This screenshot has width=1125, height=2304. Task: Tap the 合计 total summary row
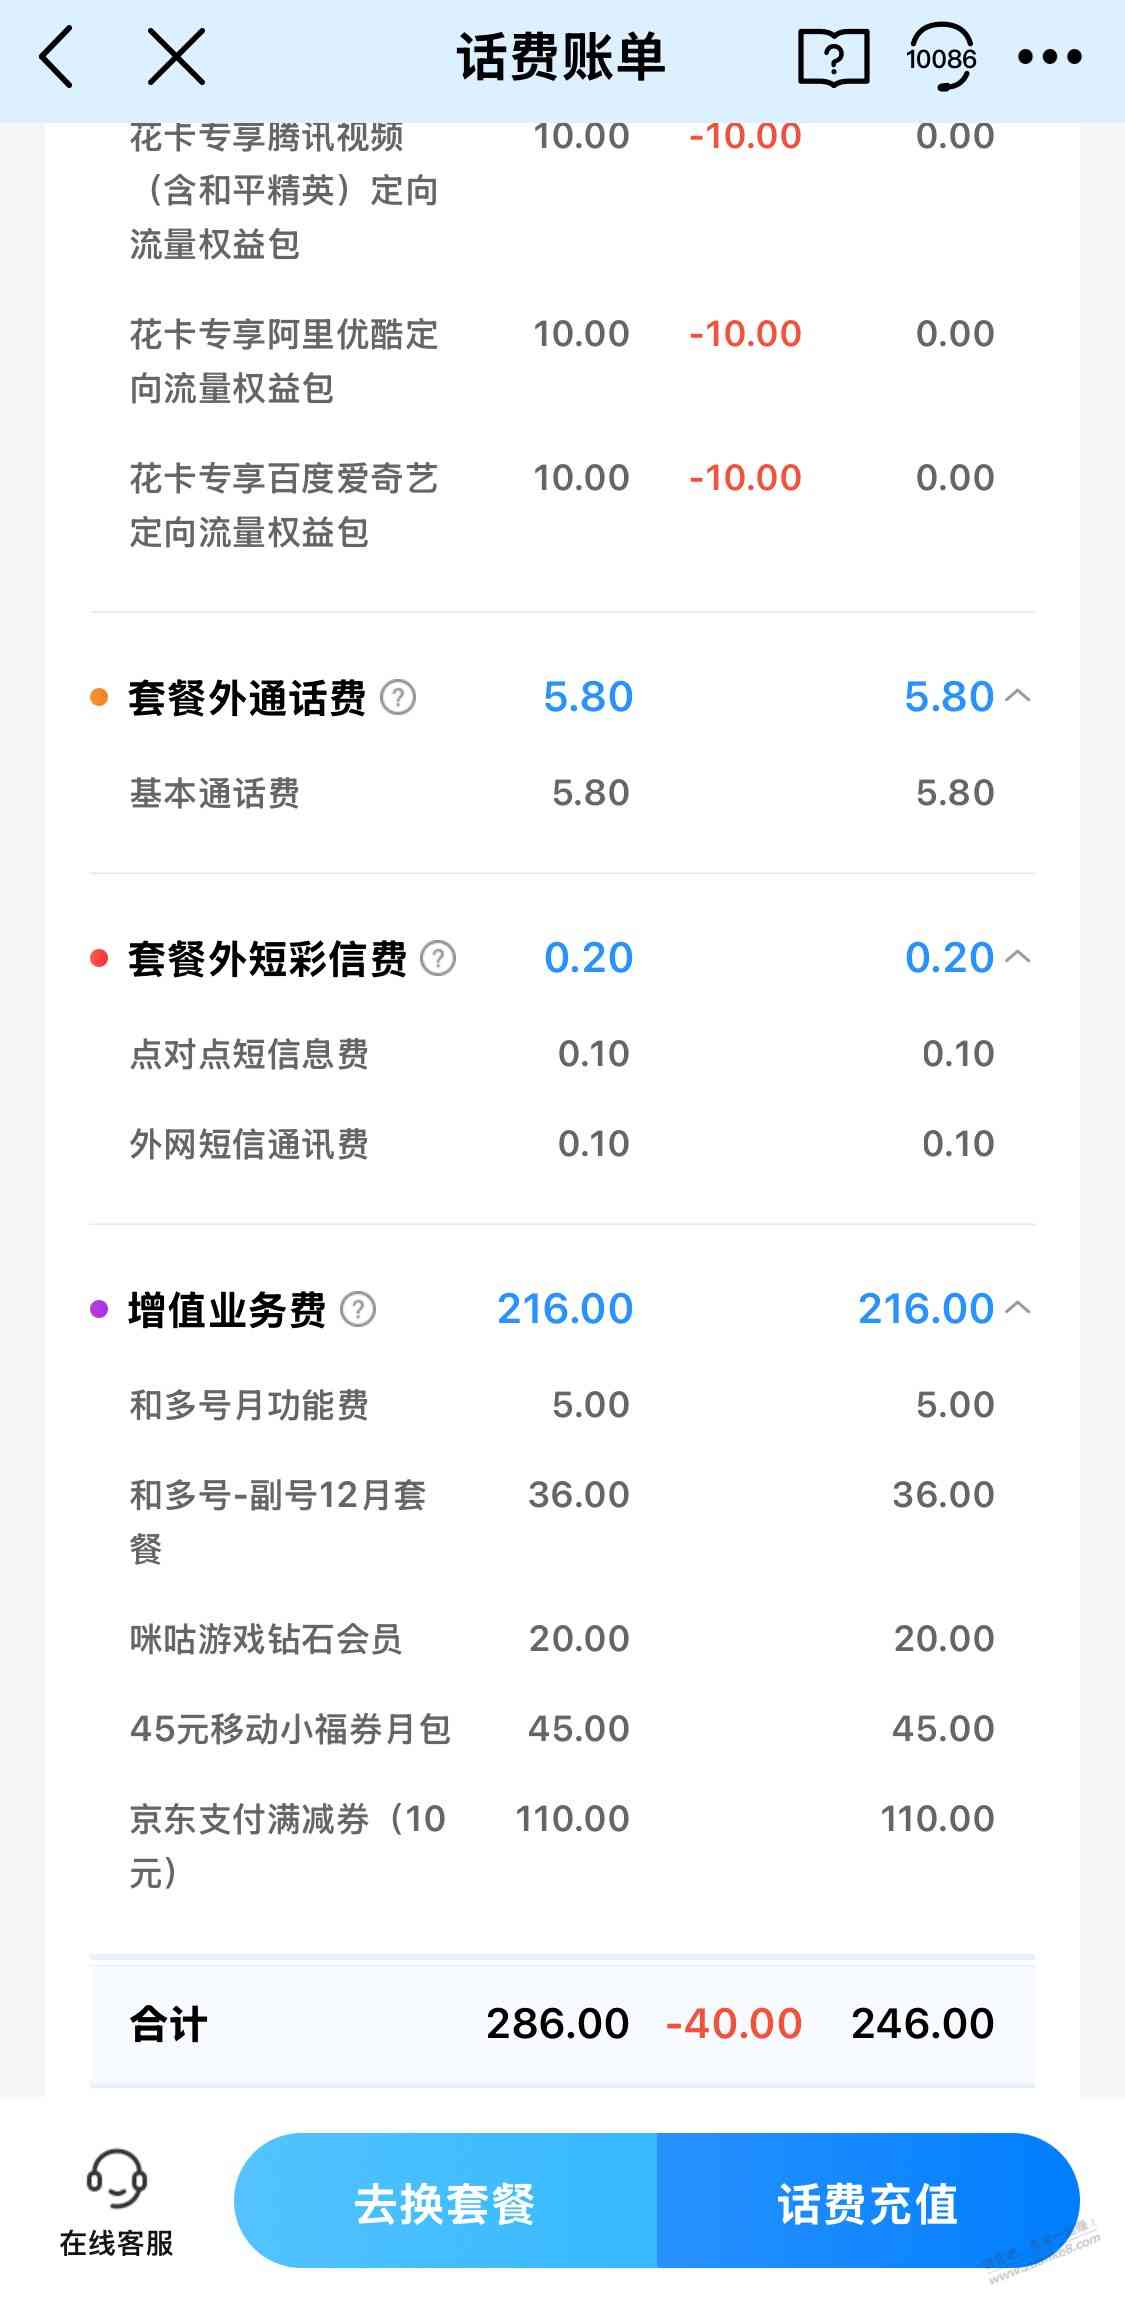[562, 2024]
